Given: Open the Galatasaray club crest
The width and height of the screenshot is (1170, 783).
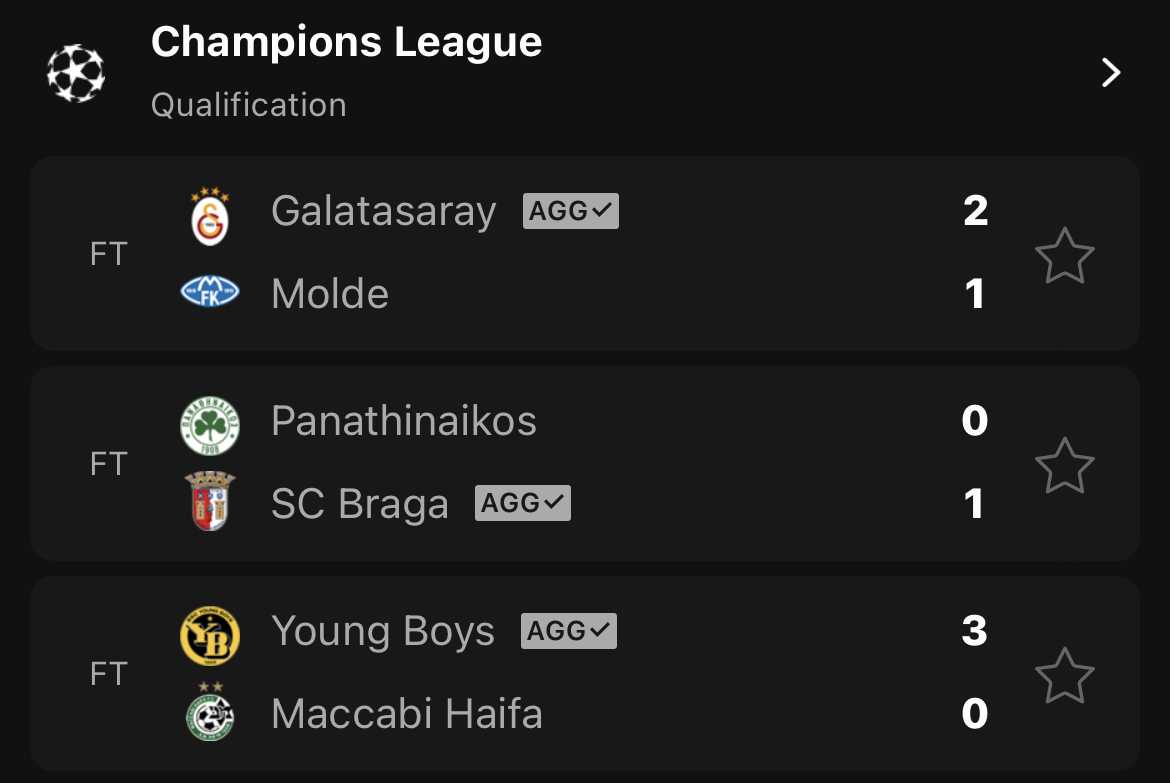Looking at the screenshot, I should tap(210, 216).
